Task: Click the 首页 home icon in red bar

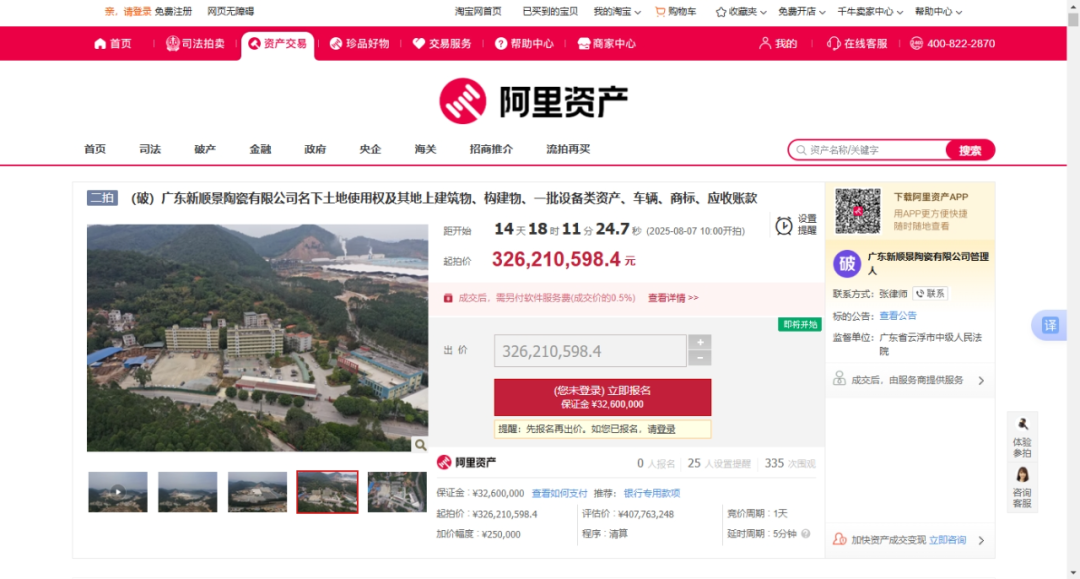Action: [x=100, y=43]
